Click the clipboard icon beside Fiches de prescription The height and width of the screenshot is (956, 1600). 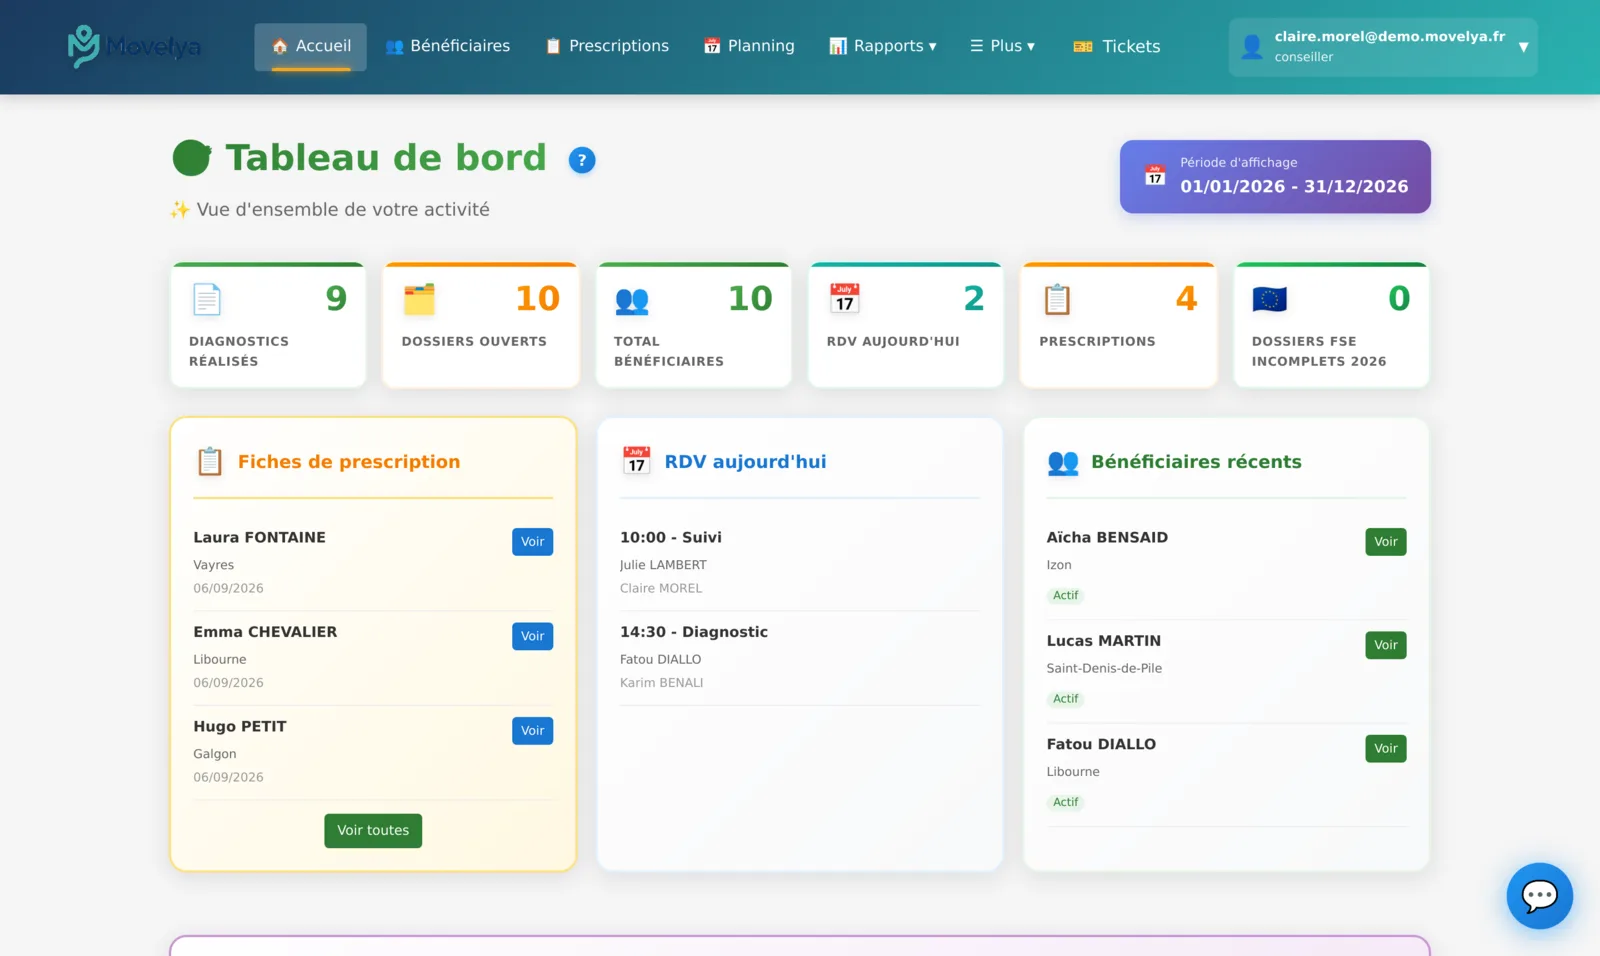click(x=210, y=461)
